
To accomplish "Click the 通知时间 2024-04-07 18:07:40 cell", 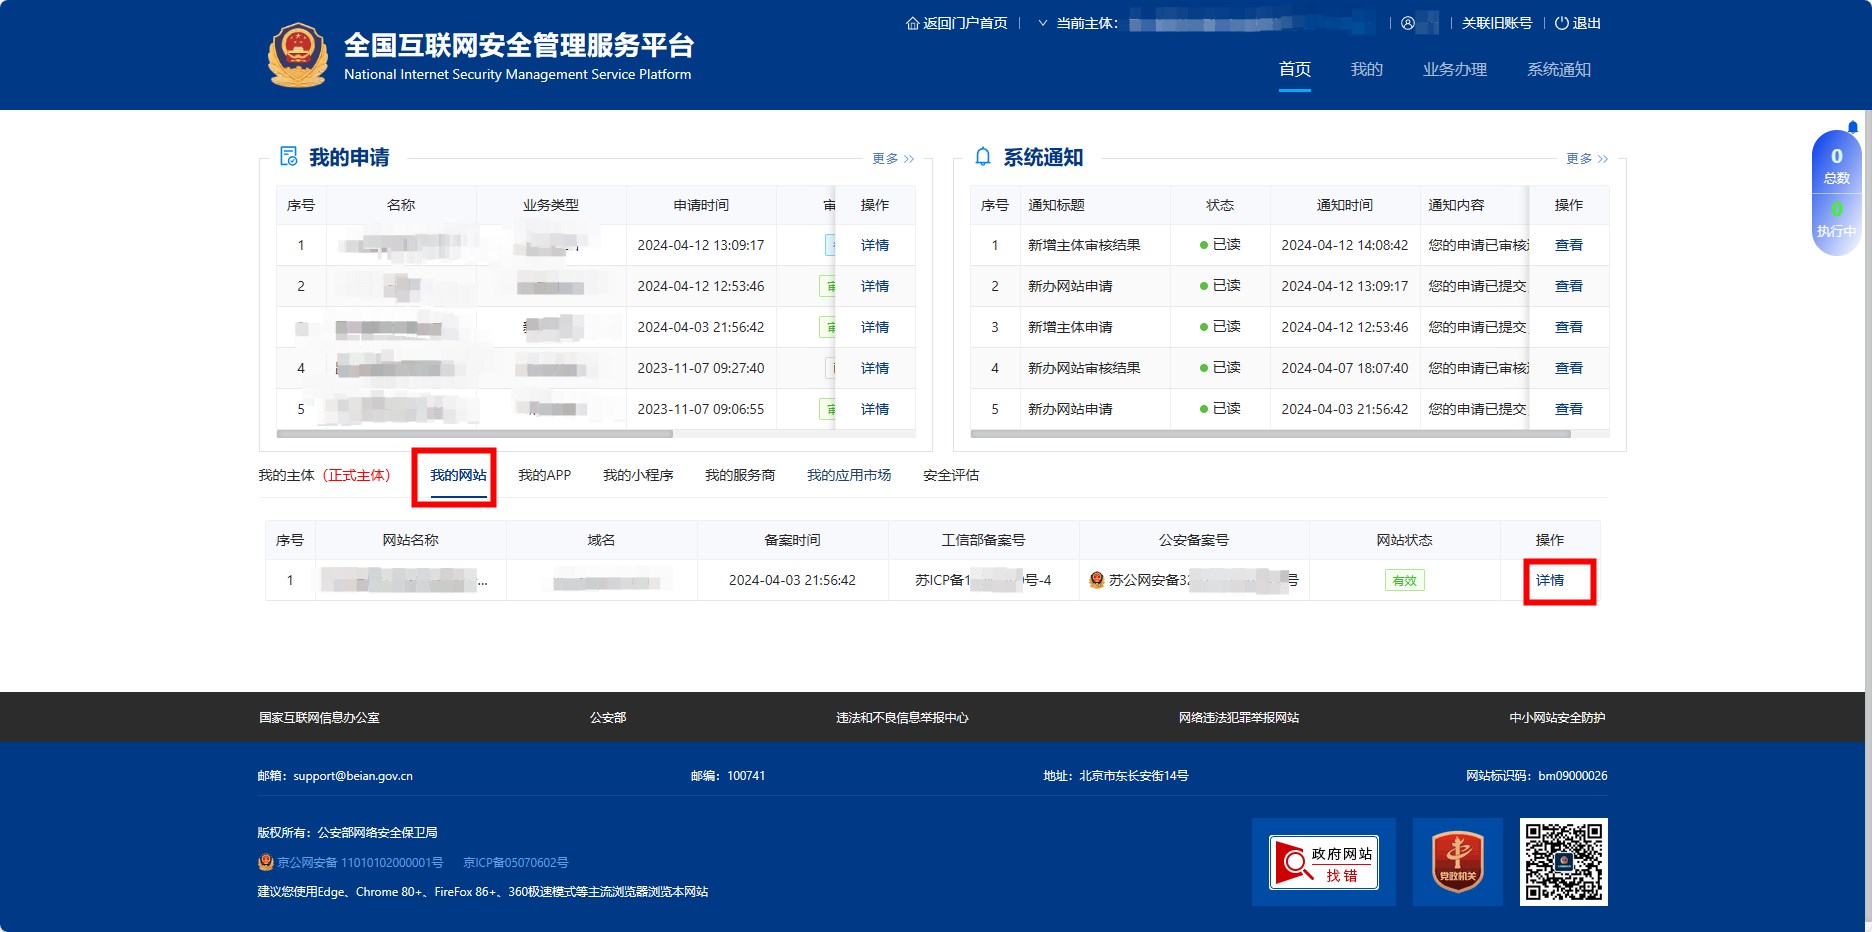I will point(1344,368).
